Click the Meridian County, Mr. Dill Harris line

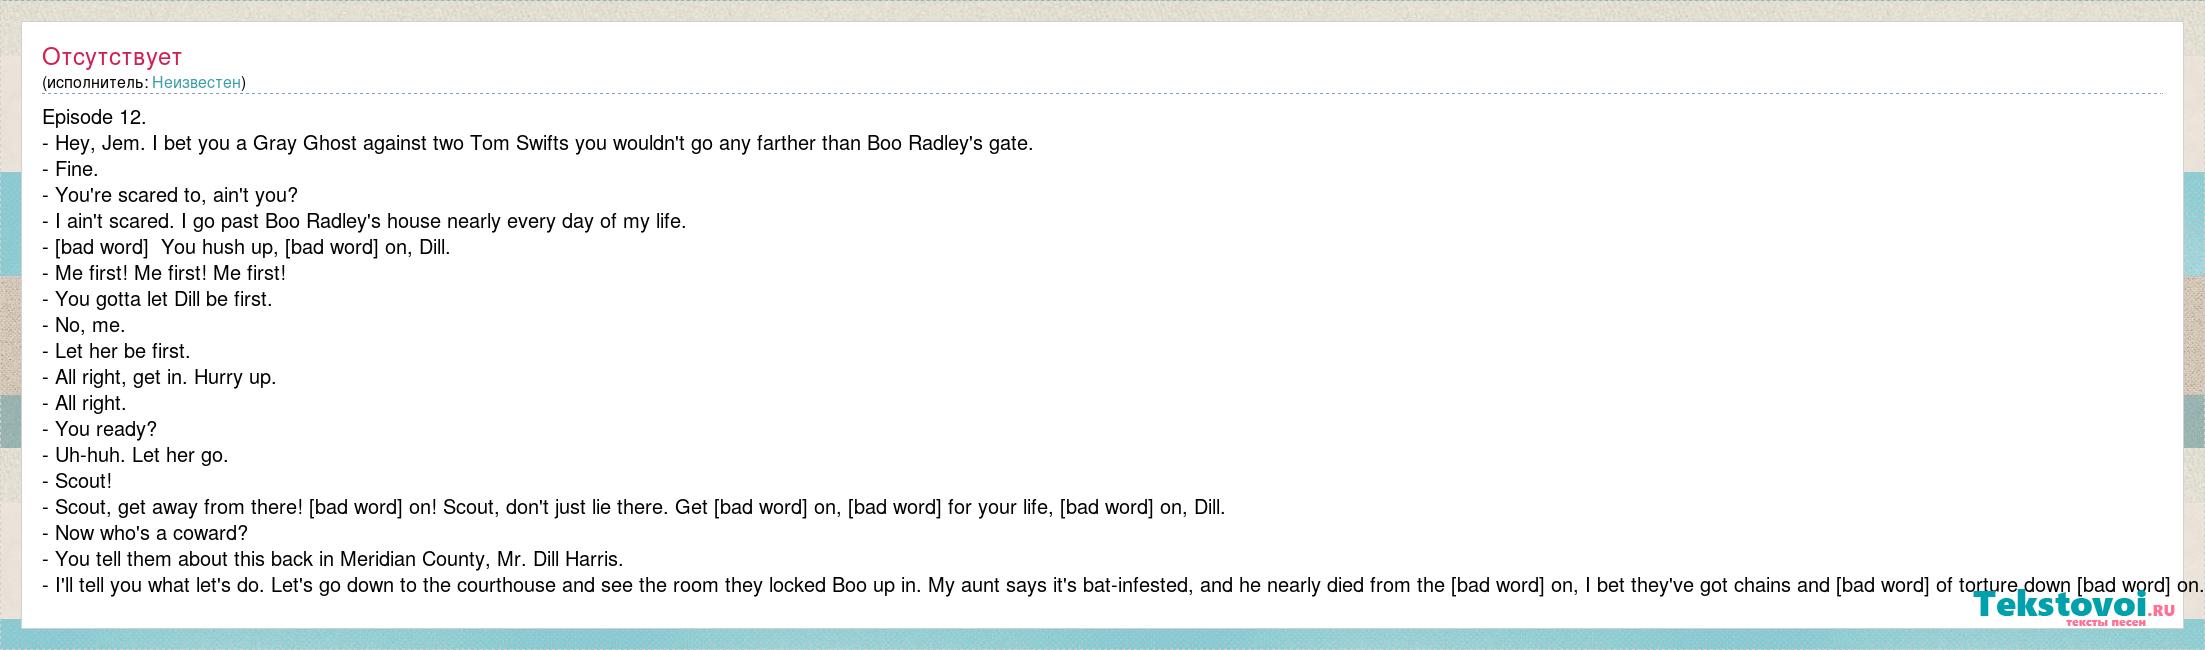[x=333, y=559]
